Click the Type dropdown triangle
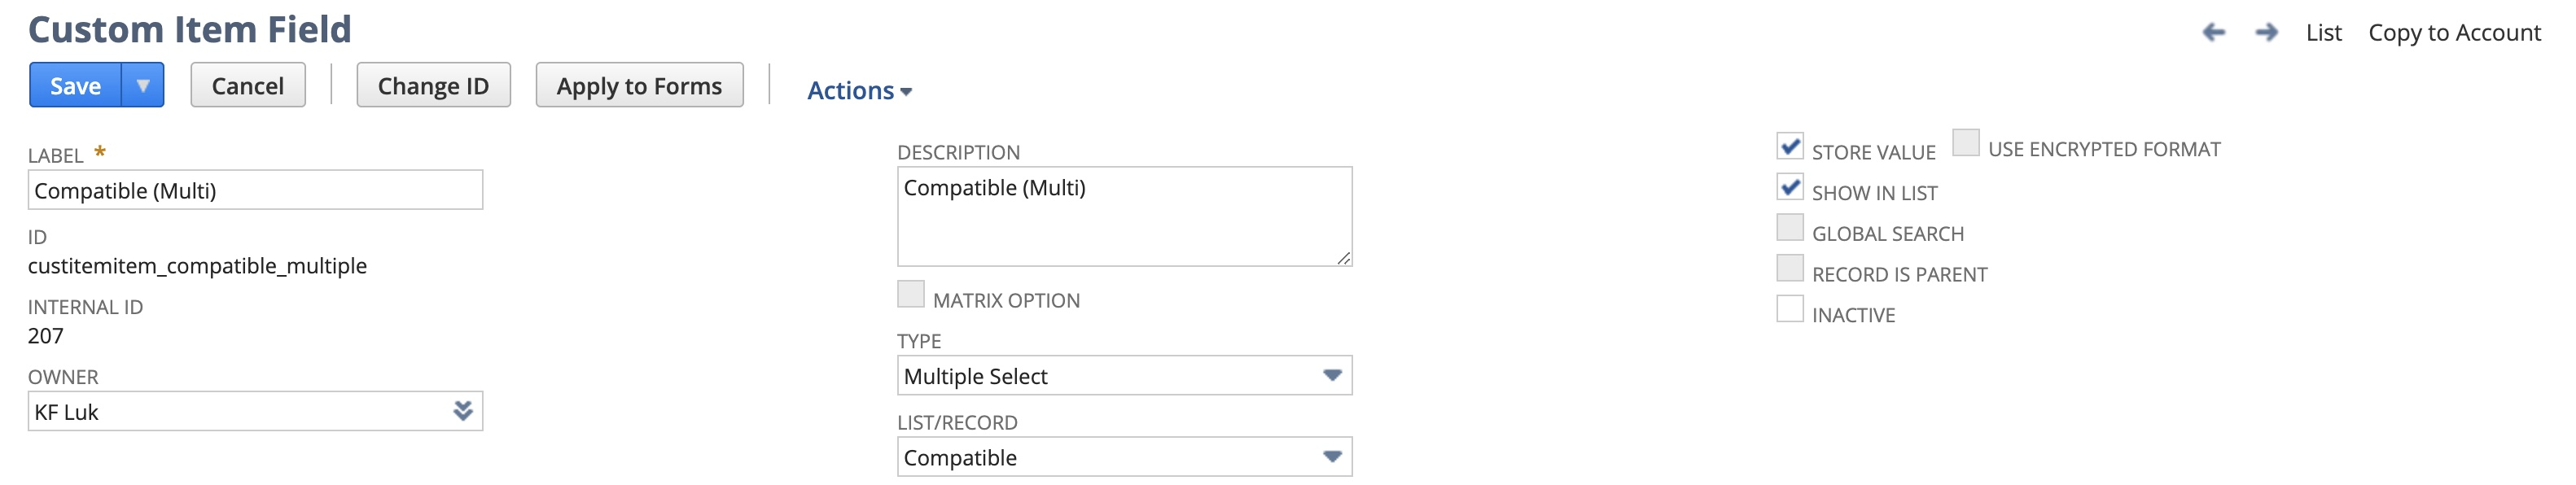2576x485 pixels. pos(1333,375)
